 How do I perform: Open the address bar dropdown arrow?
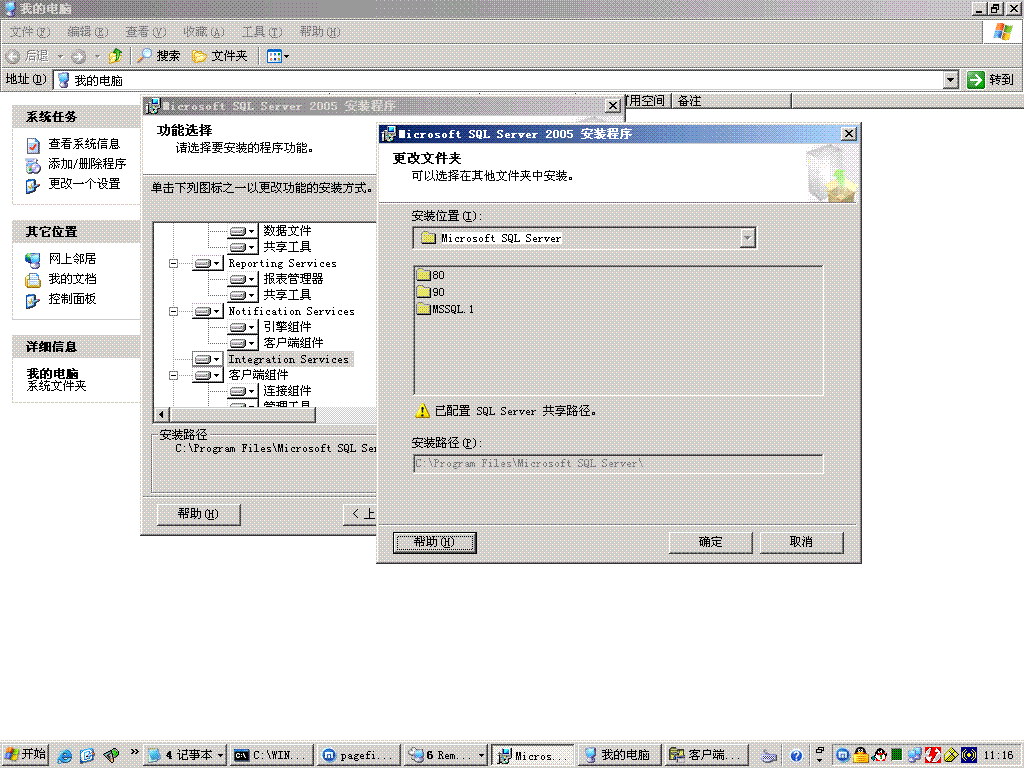point(951,80)
